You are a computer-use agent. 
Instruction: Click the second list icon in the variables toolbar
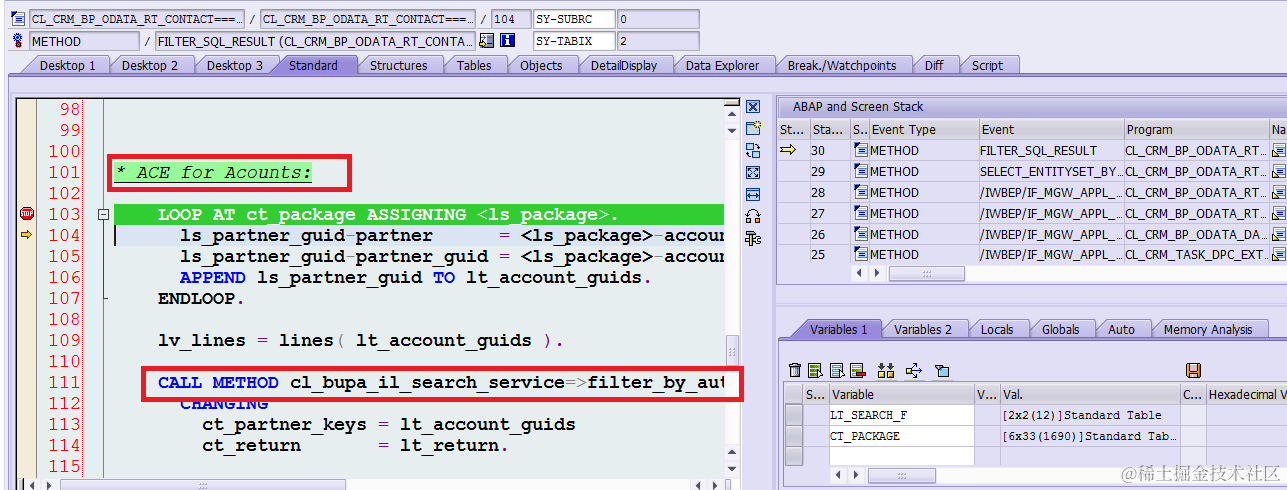tap(835, 370)
